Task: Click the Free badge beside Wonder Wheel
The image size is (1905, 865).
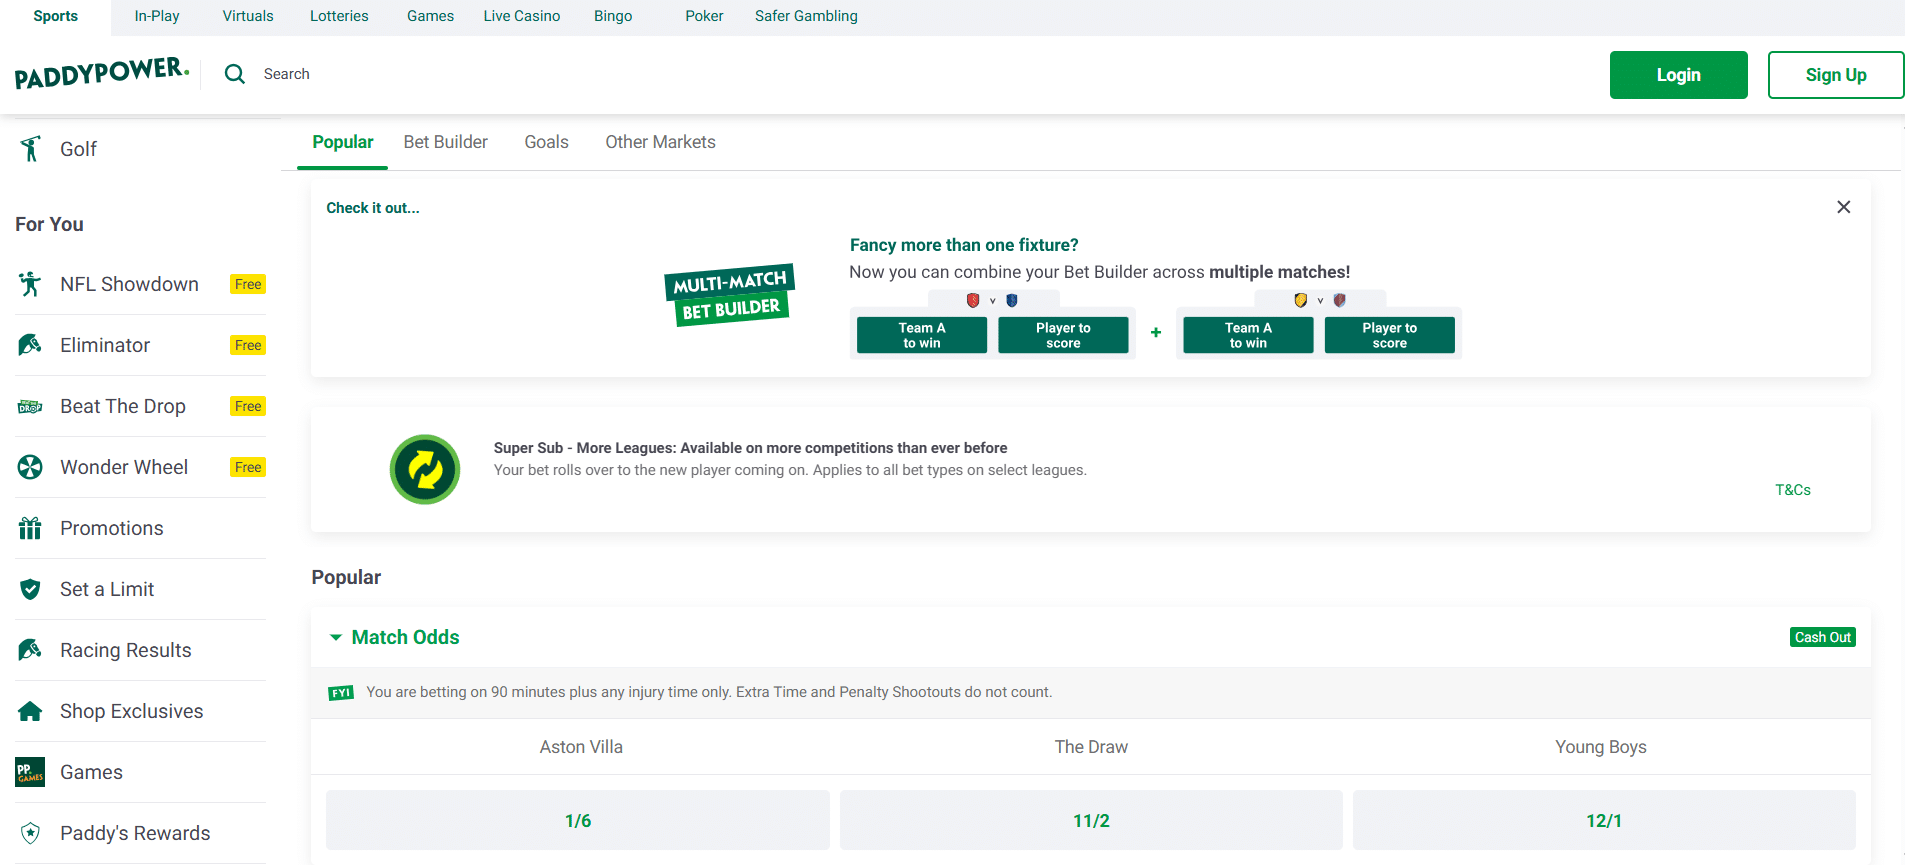Action: coord(248,467)
